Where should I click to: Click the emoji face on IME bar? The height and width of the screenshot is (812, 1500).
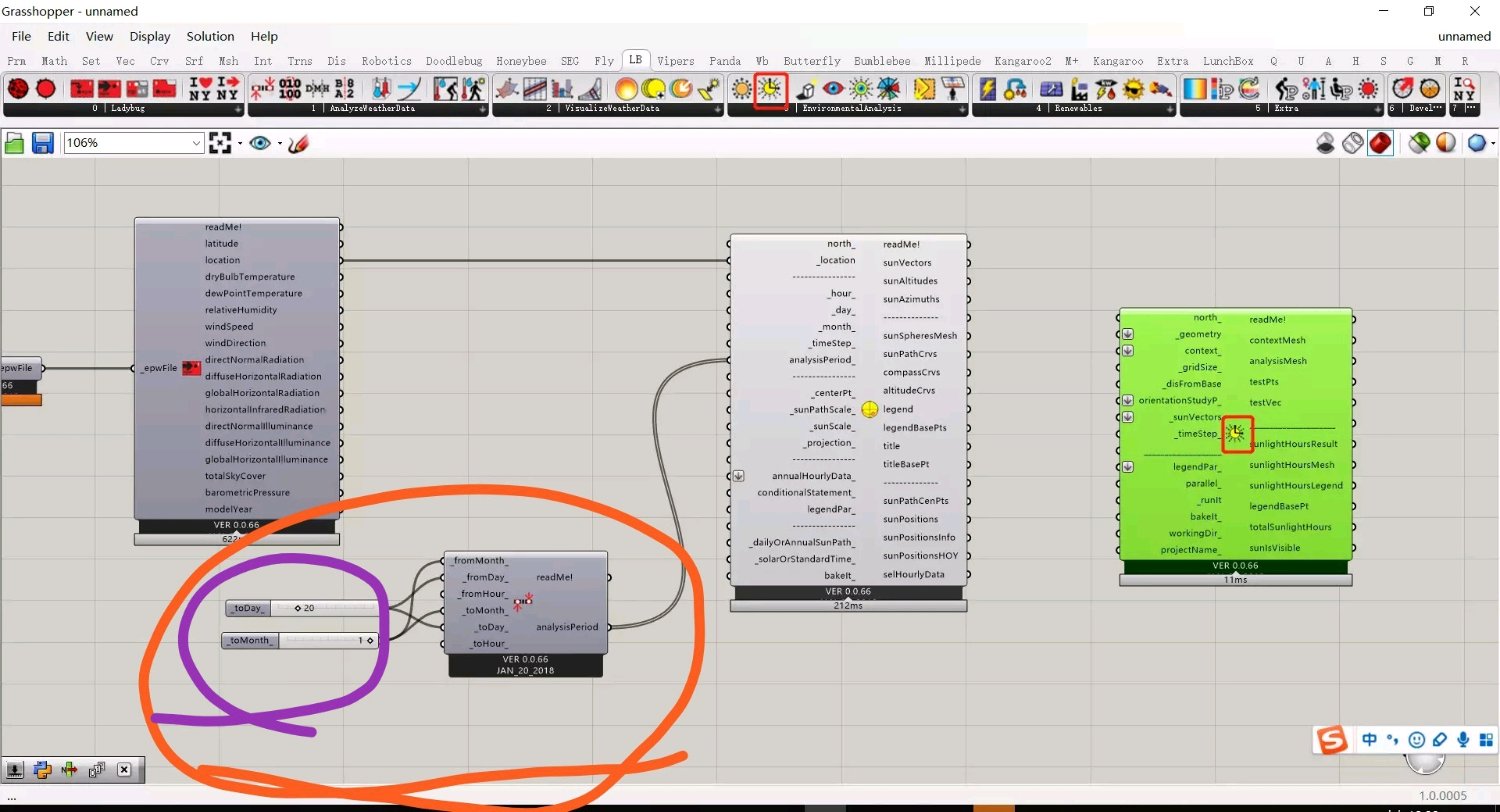point(1416,740)
